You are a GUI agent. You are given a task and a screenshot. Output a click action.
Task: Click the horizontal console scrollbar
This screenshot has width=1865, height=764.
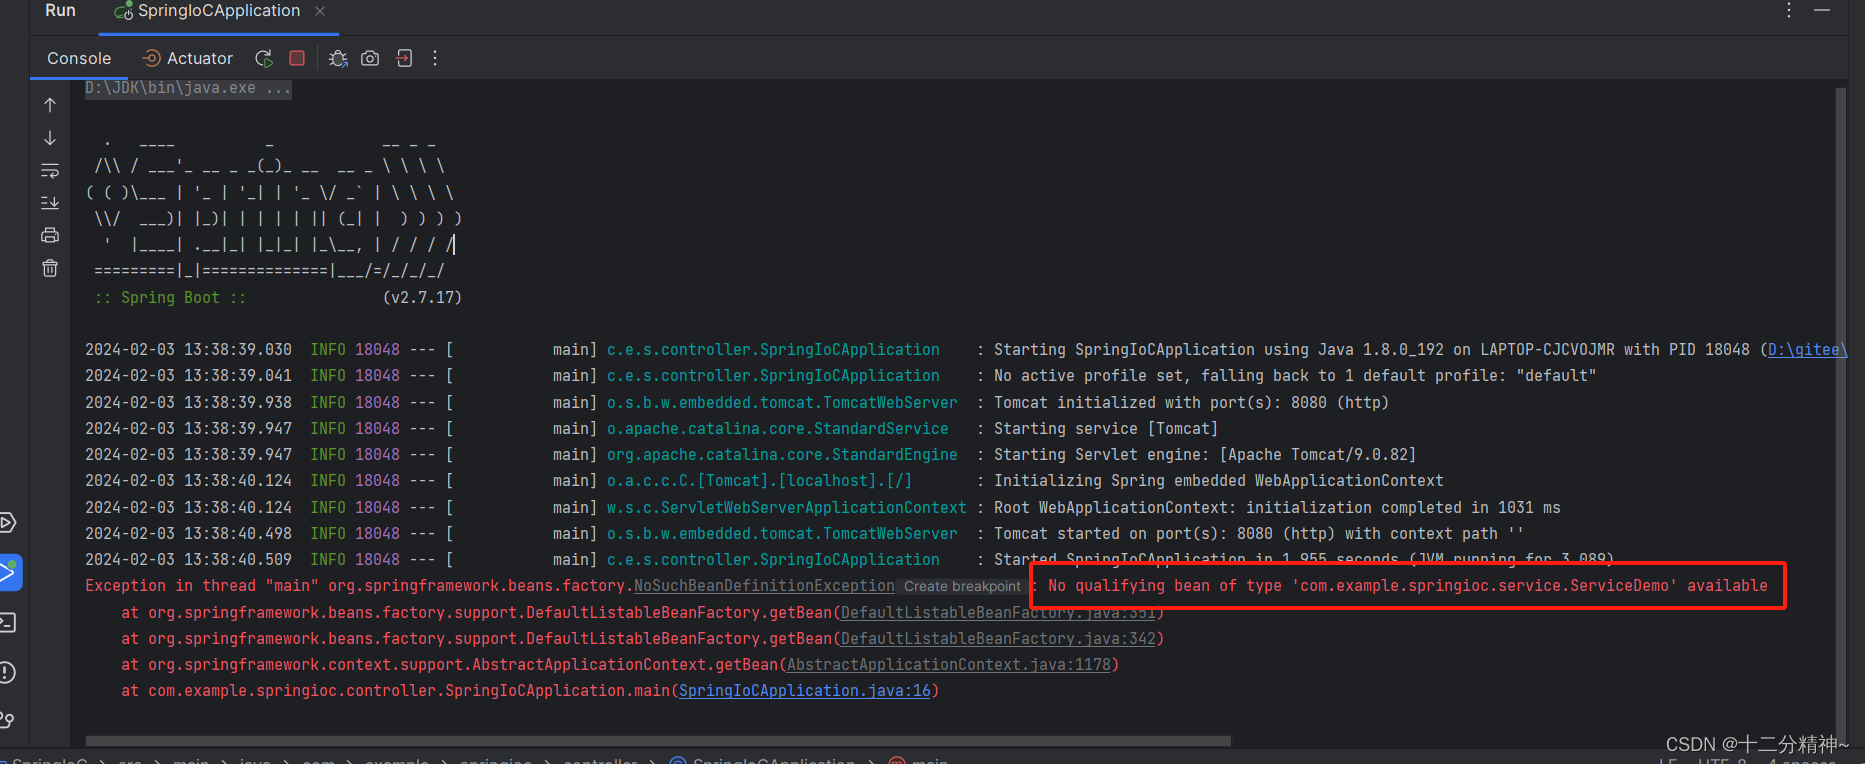point(658,741)
